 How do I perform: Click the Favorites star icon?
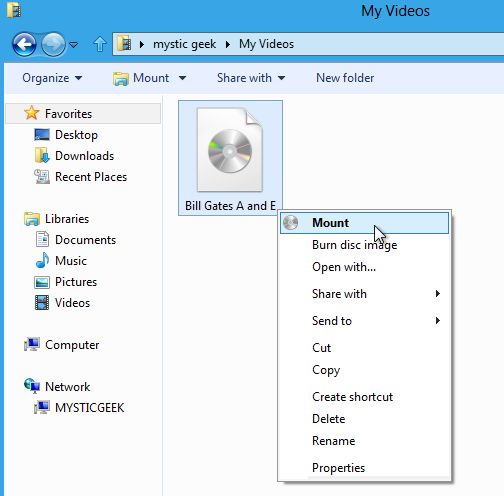point(31,113)
